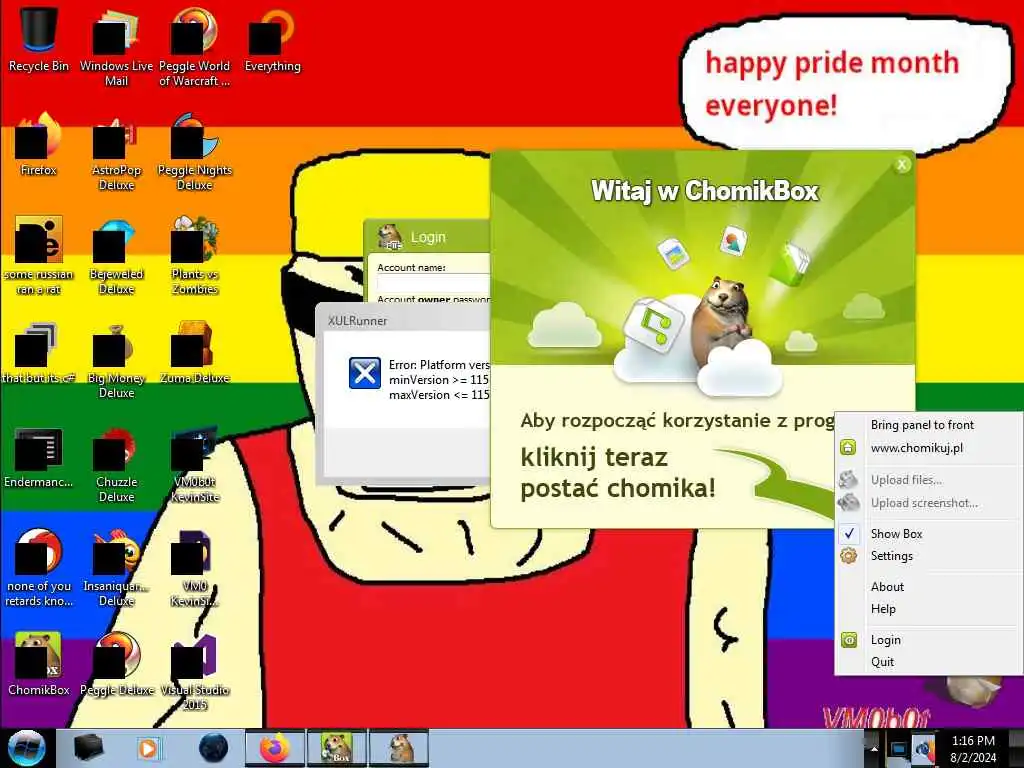Viewport: 1024px width, 768px height.
Task: Open Peggle Nights Deluxe desktop icon
Action: tap(194, 152)
